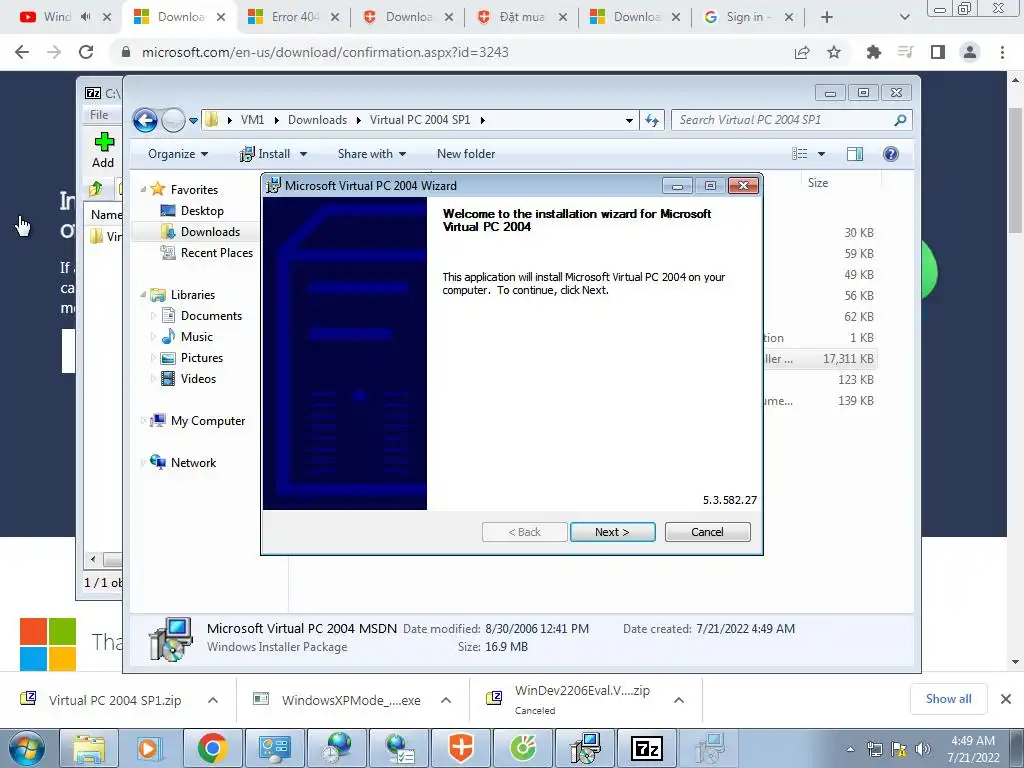
Task: Go back in the Explorer window
Action: coord(145,120)
